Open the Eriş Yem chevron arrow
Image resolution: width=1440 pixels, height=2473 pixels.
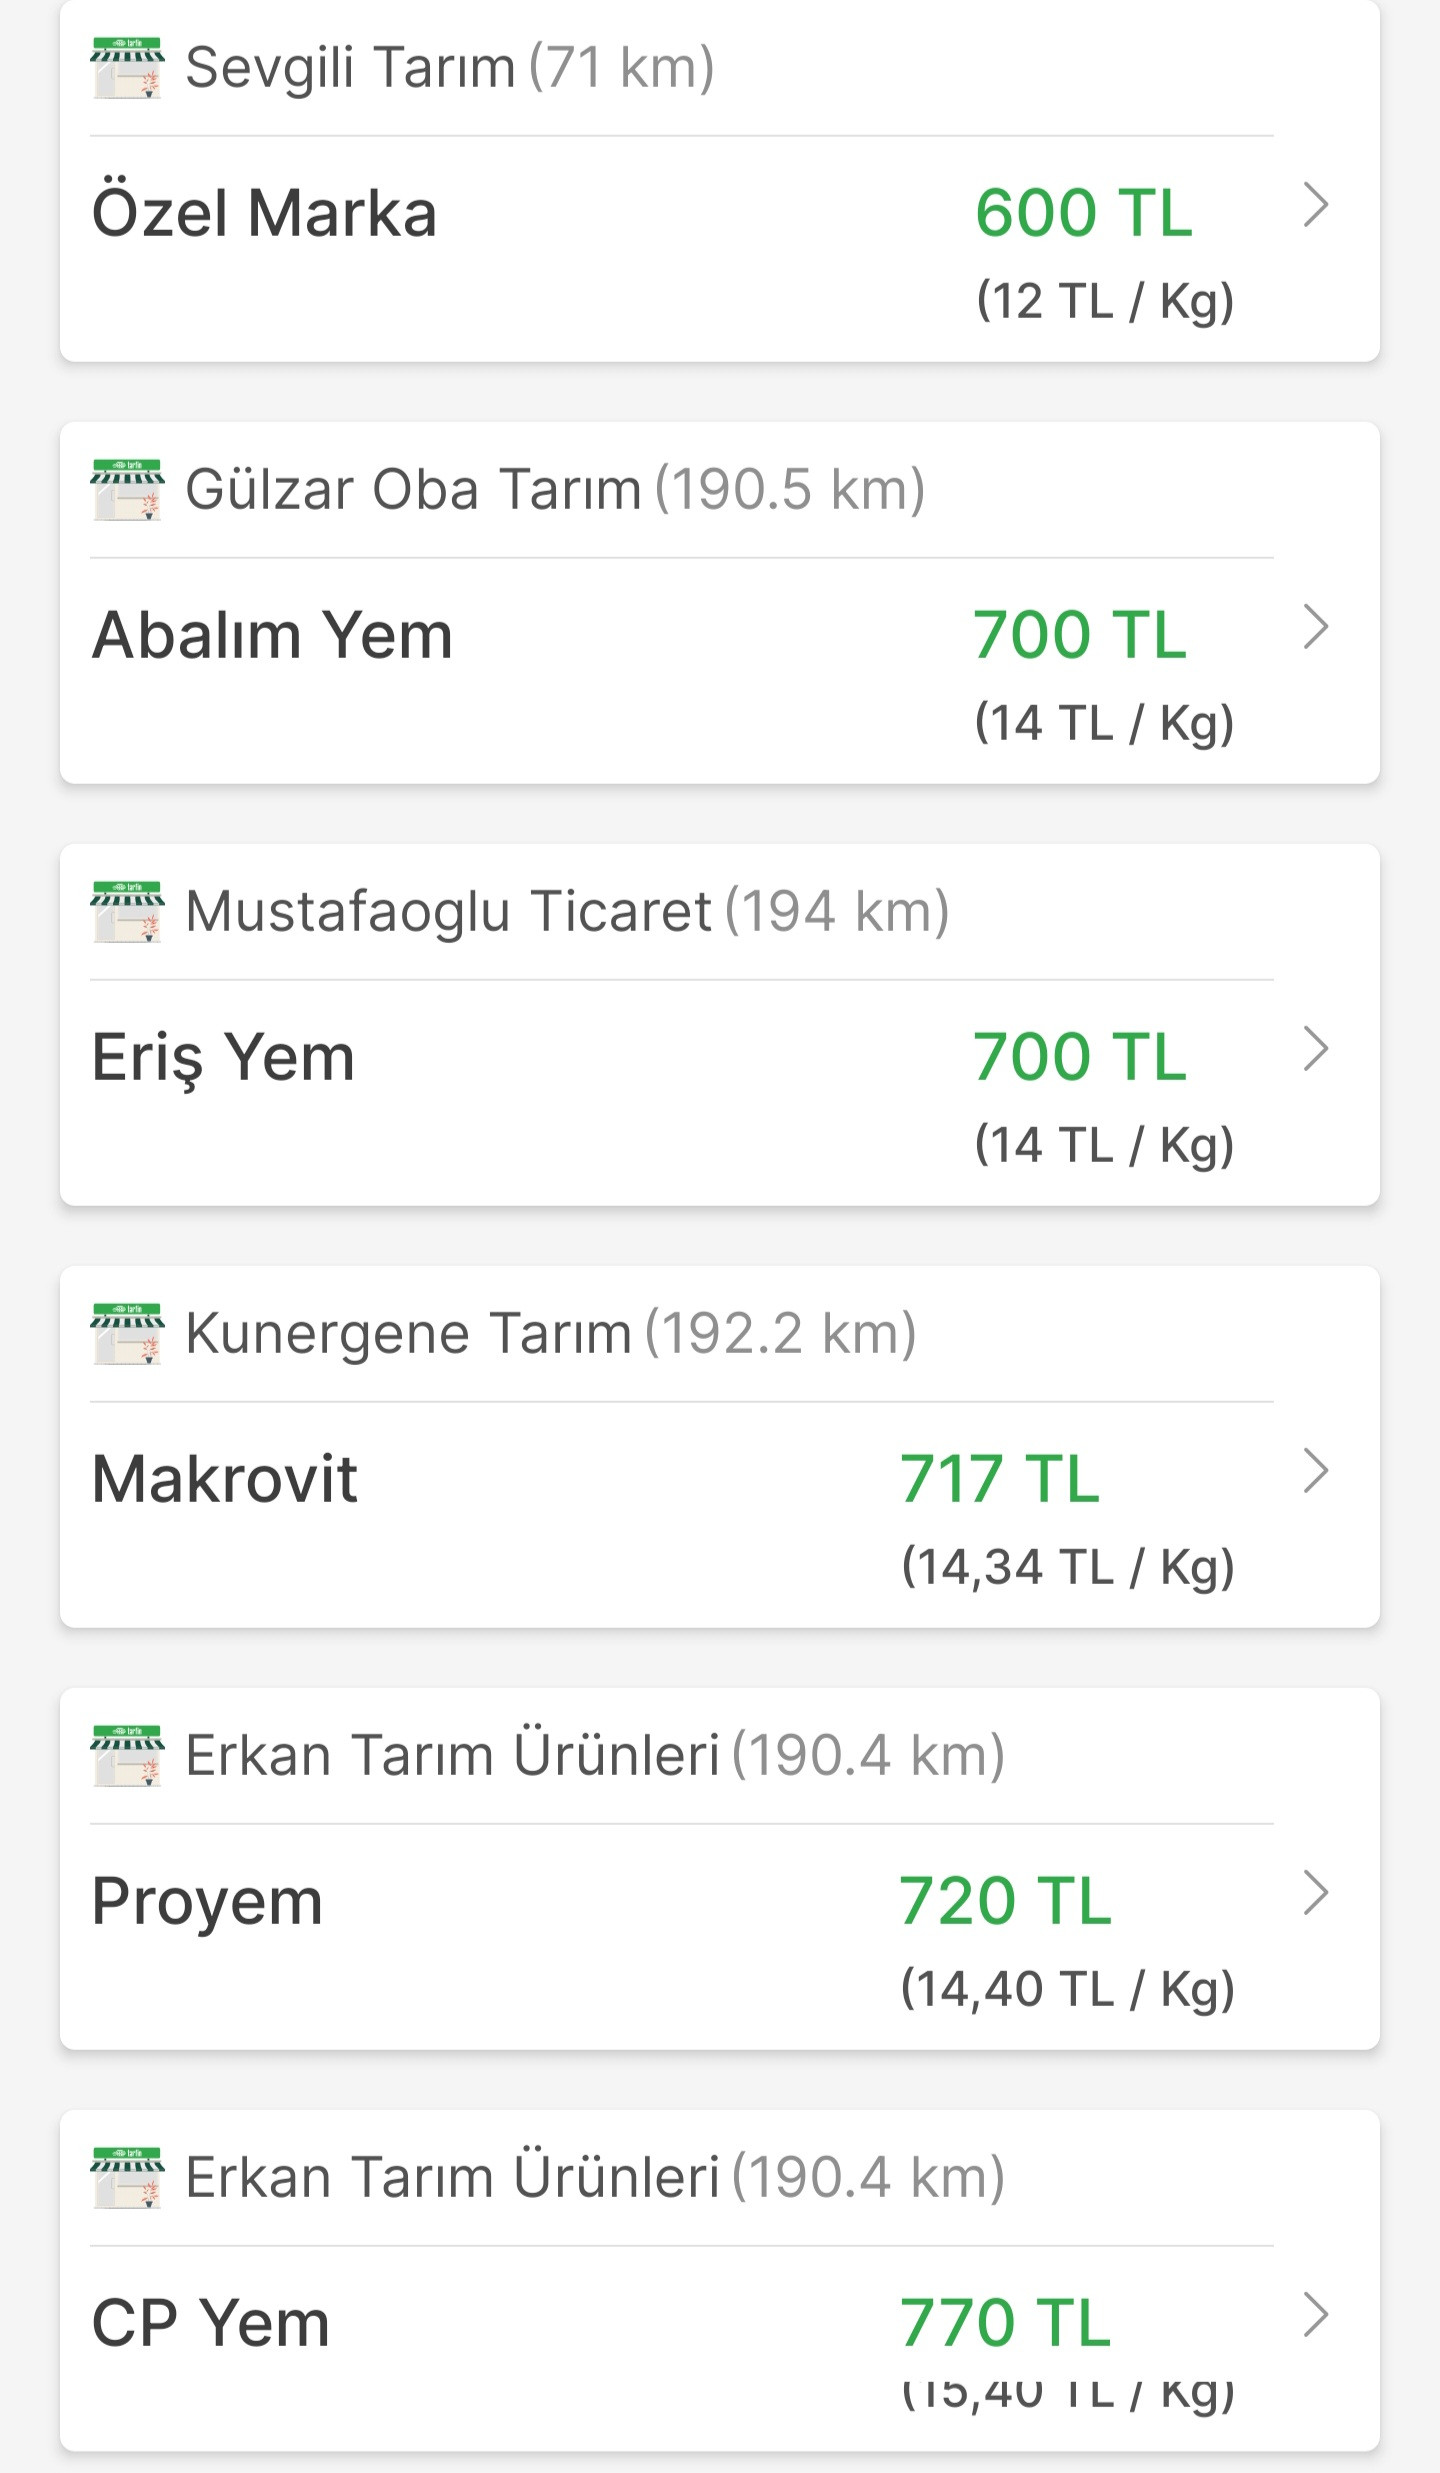1316,1050
